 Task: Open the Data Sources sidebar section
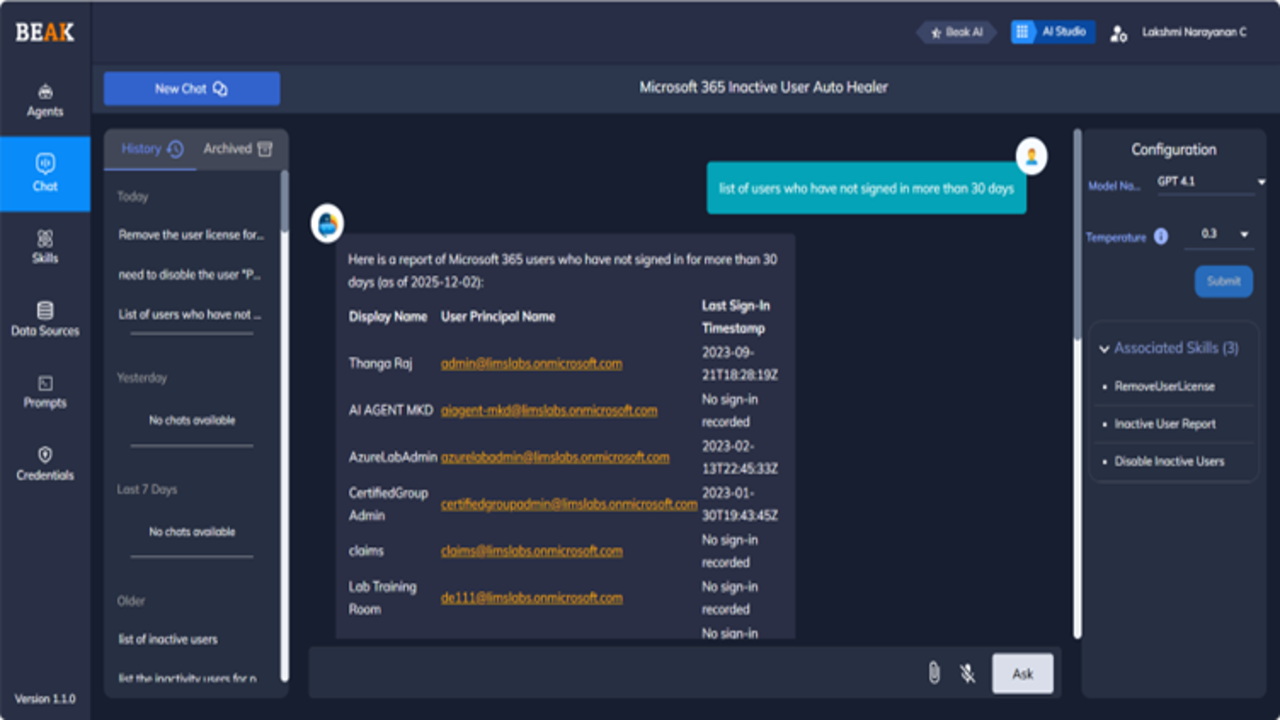45,320
